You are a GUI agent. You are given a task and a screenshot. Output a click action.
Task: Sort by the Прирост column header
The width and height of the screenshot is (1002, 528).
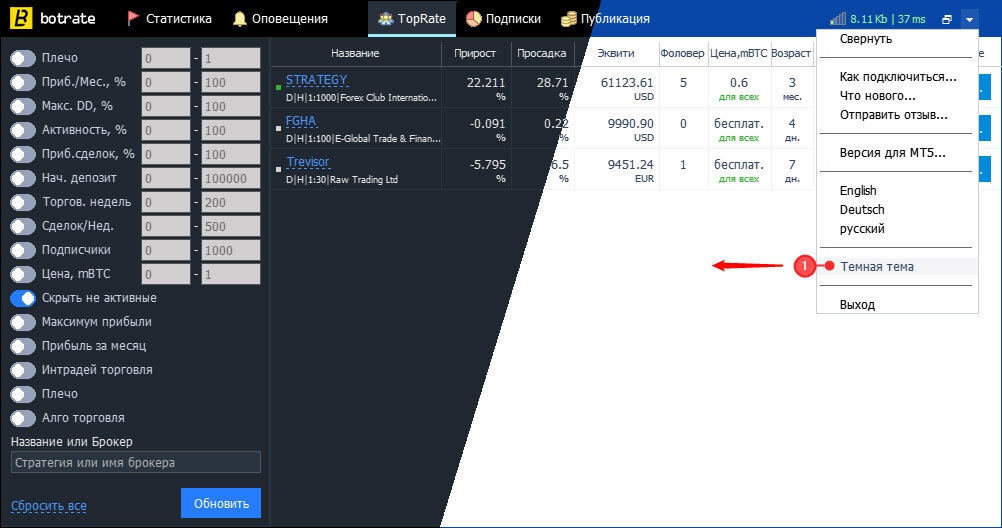click(x=475, y=53)
